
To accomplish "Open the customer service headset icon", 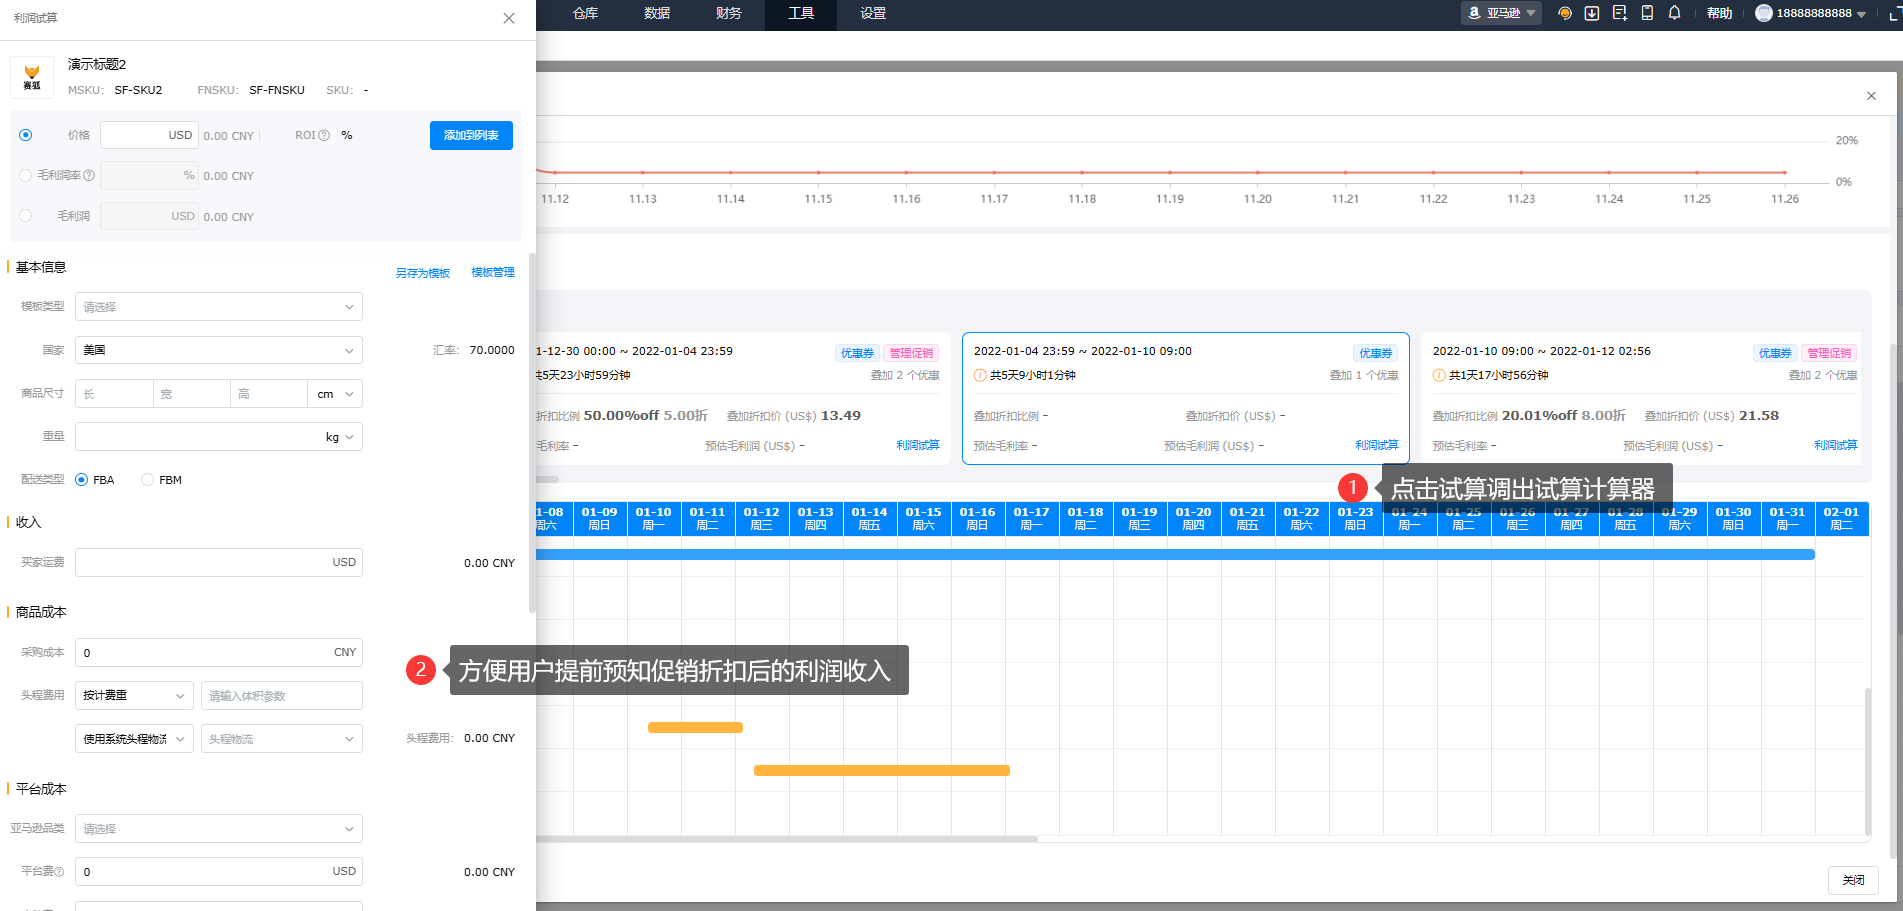I will [1565, 13].
